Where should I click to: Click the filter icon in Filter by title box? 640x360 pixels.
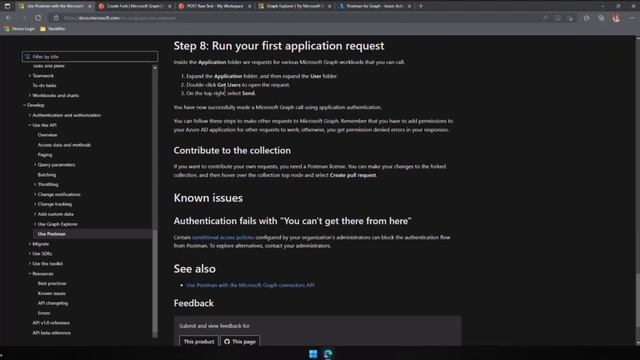[x=27, y=57]
